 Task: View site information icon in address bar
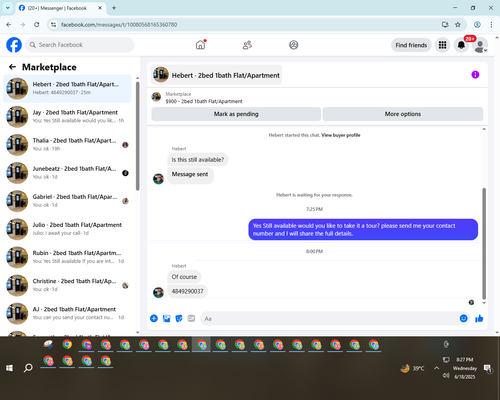point(53,24)
